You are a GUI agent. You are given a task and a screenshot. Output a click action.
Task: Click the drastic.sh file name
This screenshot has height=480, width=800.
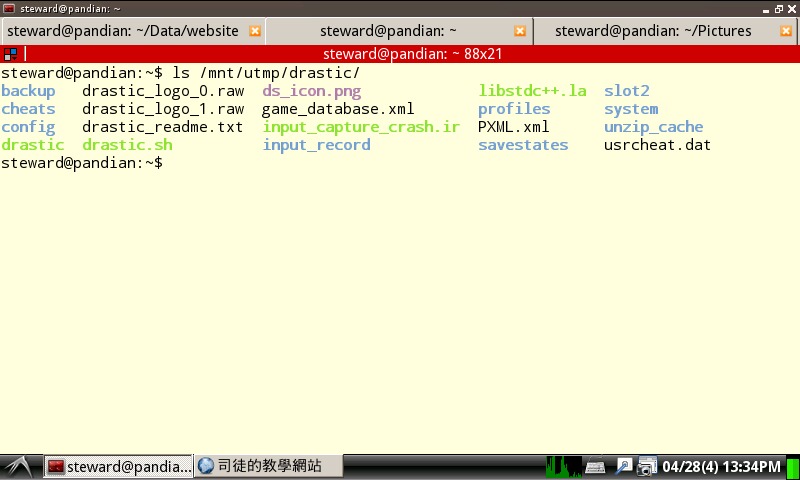pyautogui.click(x=128, y=145)
